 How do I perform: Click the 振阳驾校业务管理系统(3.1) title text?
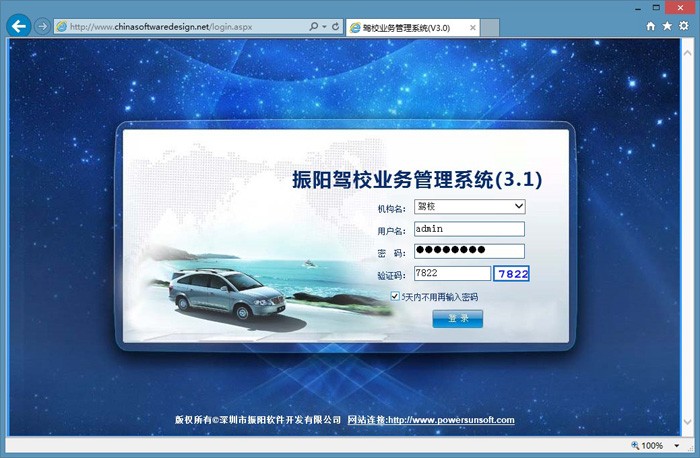[417, 179]
